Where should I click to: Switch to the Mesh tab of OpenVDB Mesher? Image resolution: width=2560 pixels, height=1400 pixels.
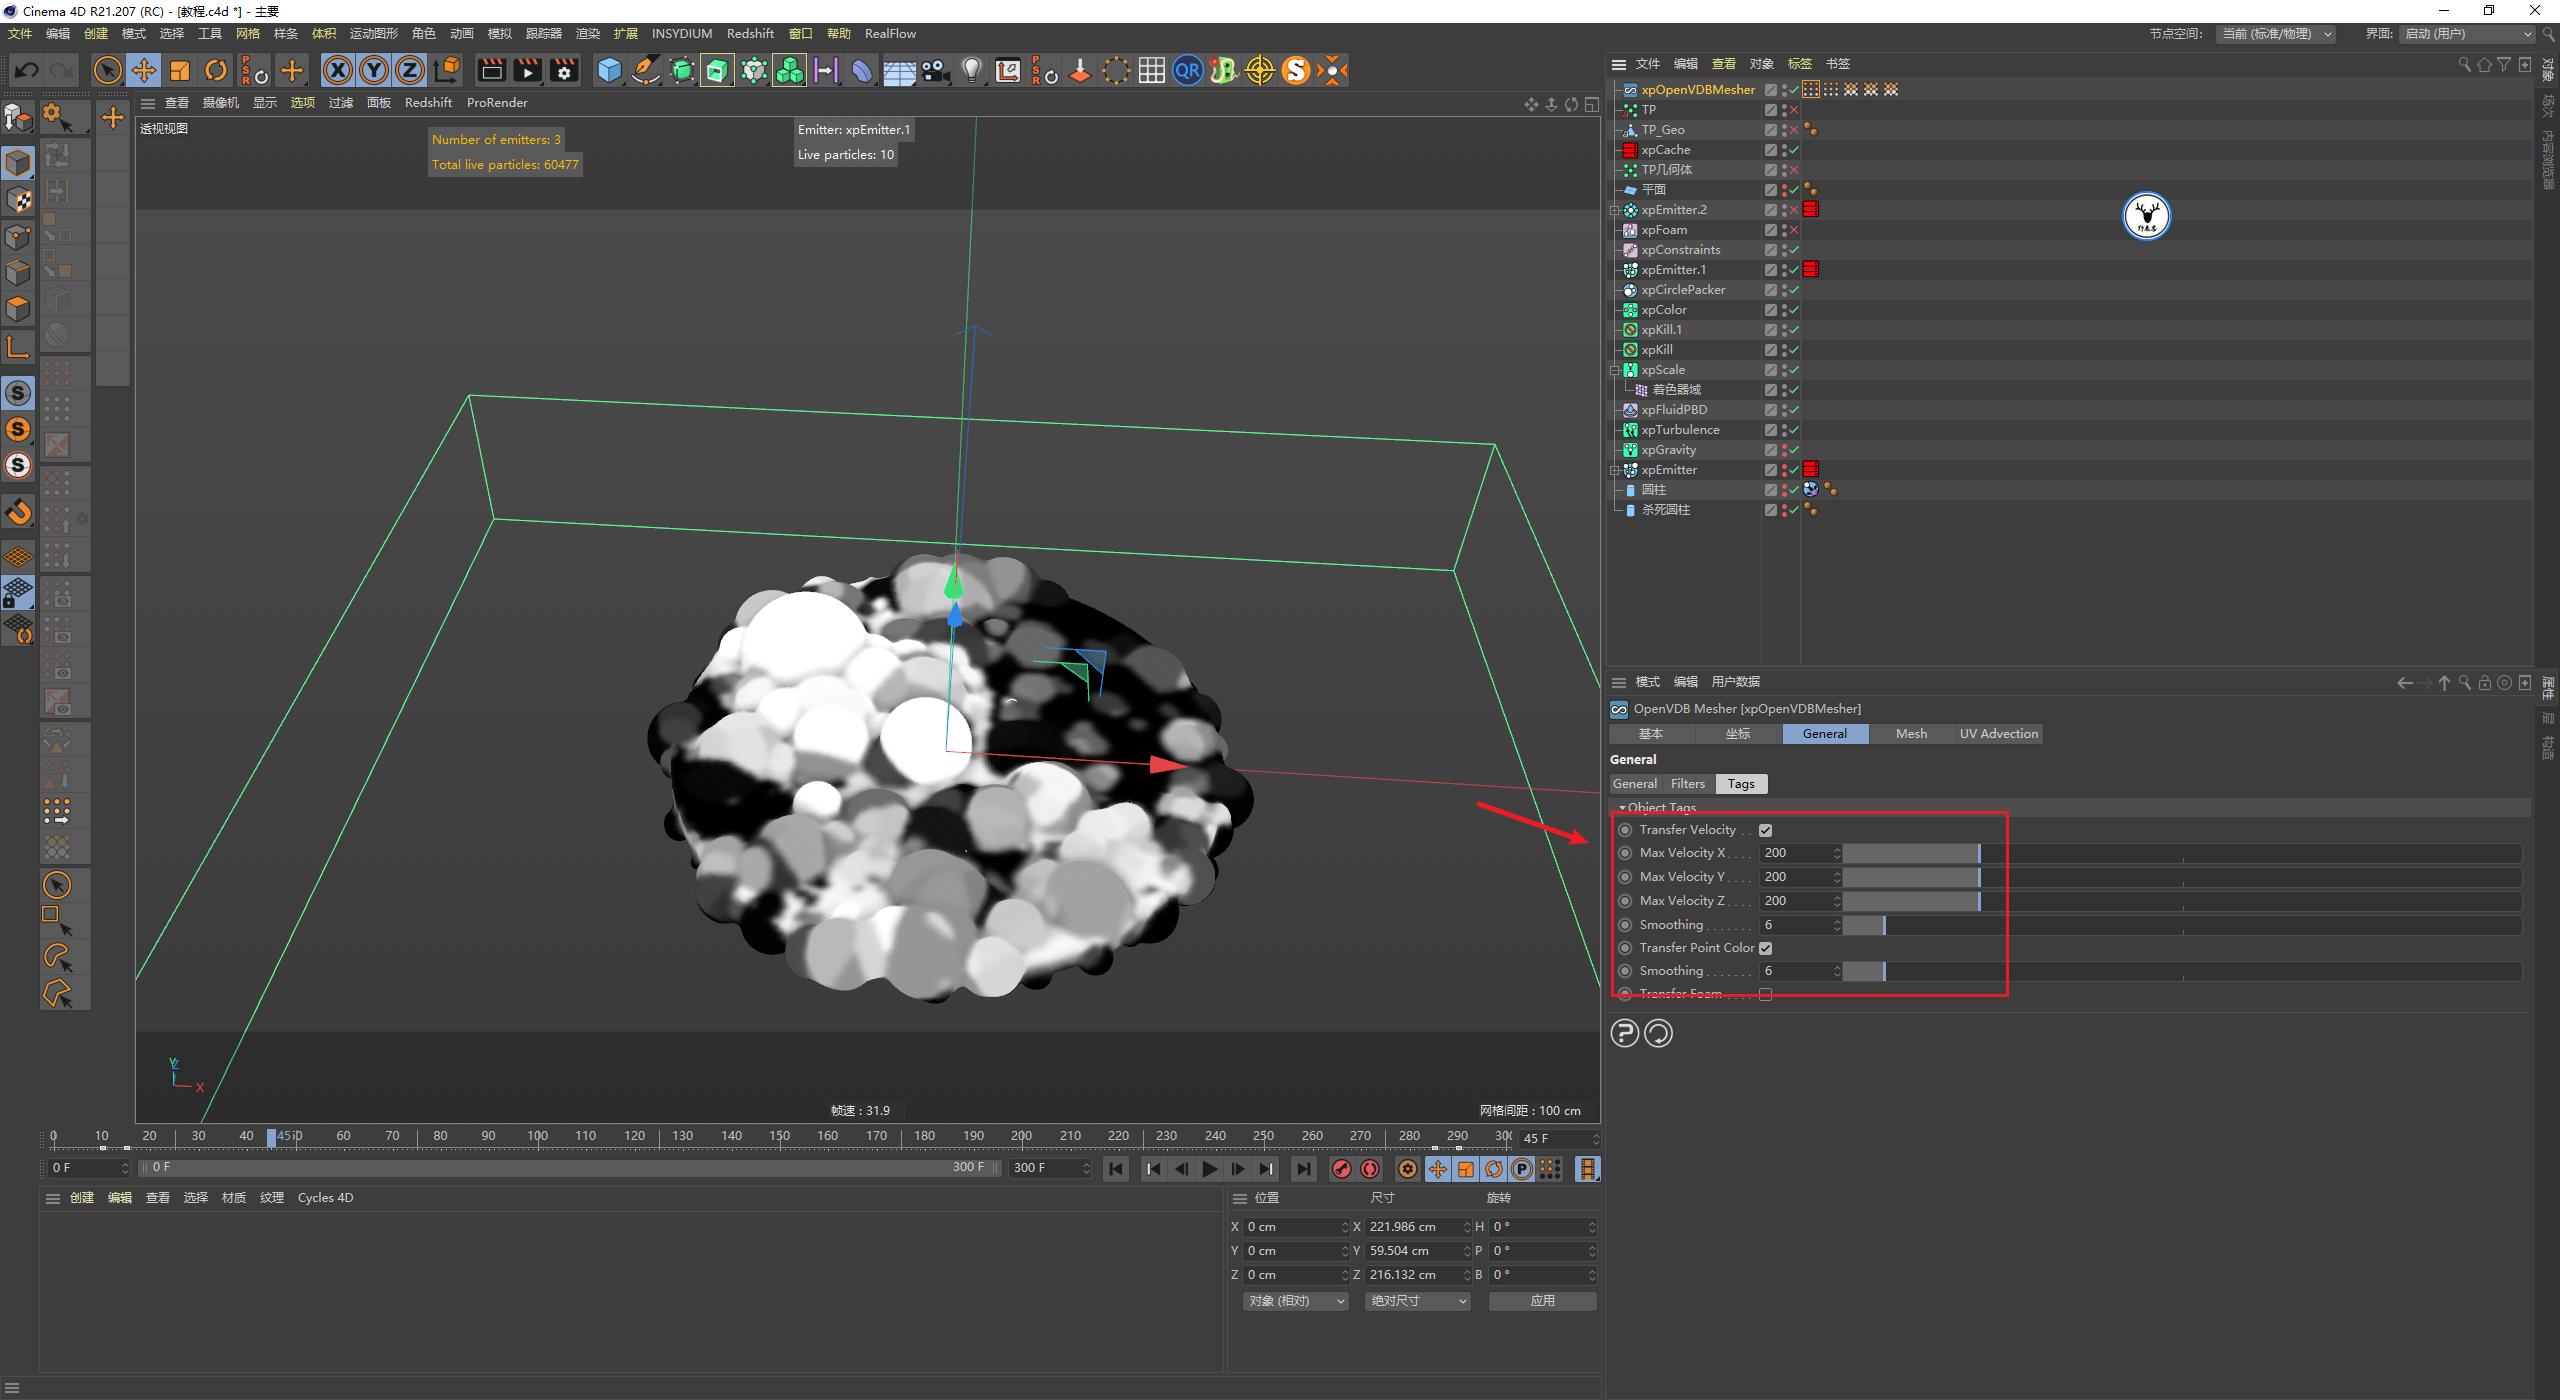click(1910, 733)
